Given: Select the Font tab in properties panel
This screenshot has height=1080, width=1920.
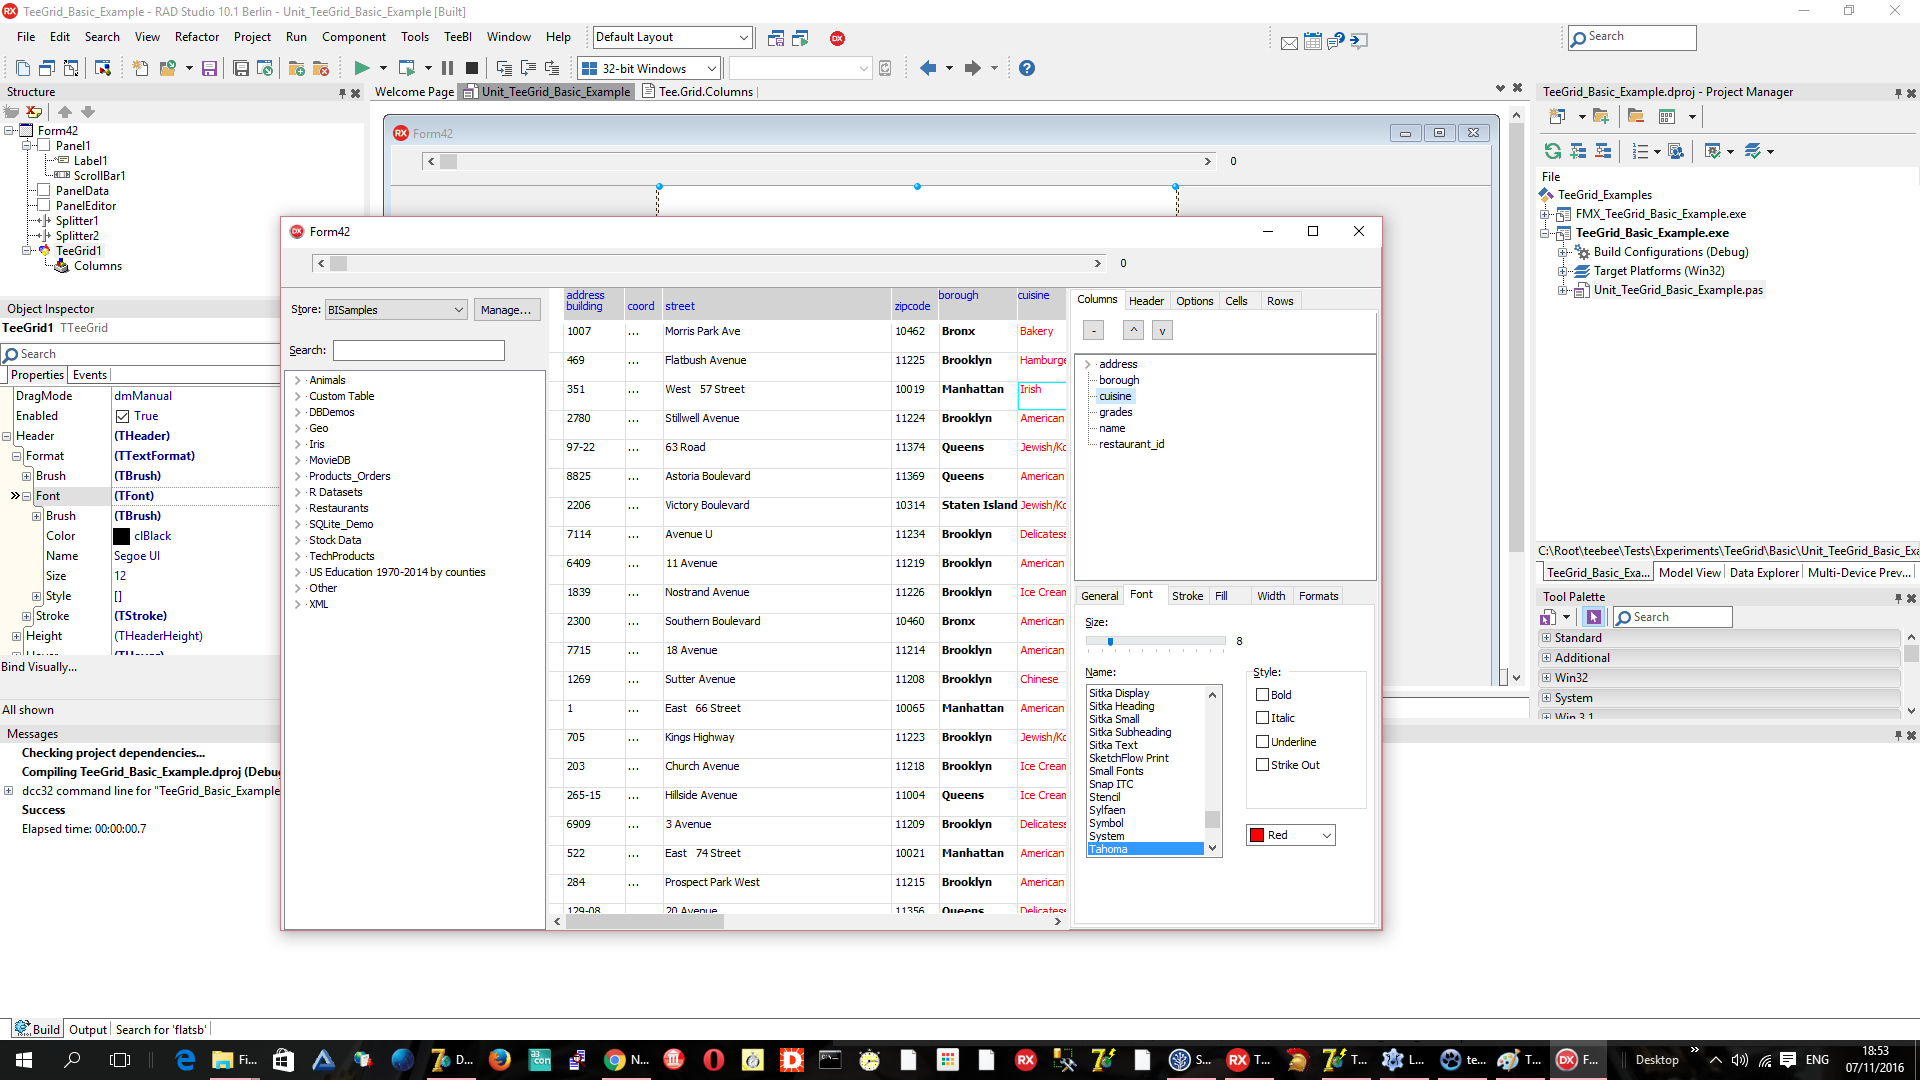Looking at the screenshot, I should click(x=1141, y=595).
